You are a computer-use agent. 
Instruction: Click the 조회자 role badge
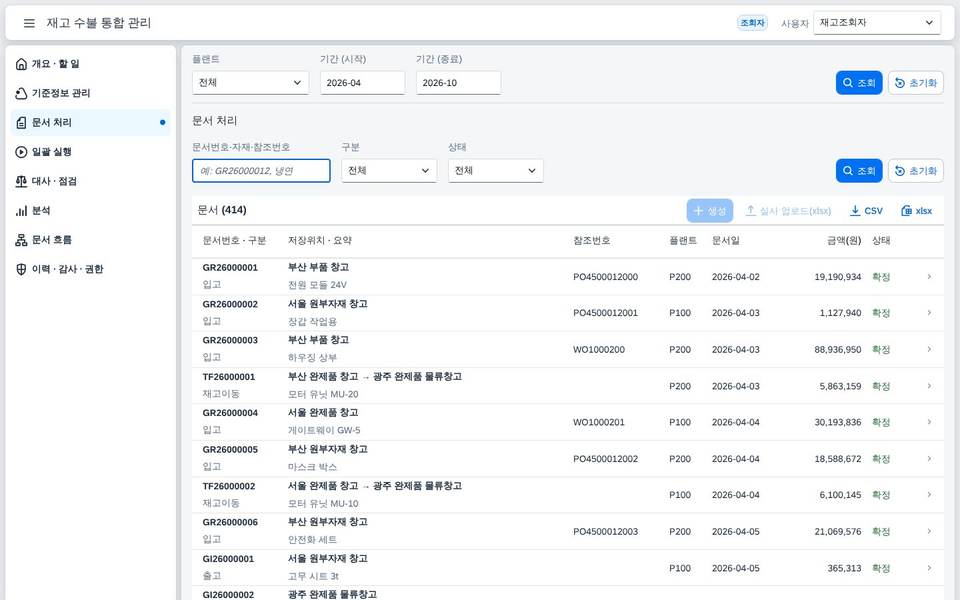(x=752, y=23)
